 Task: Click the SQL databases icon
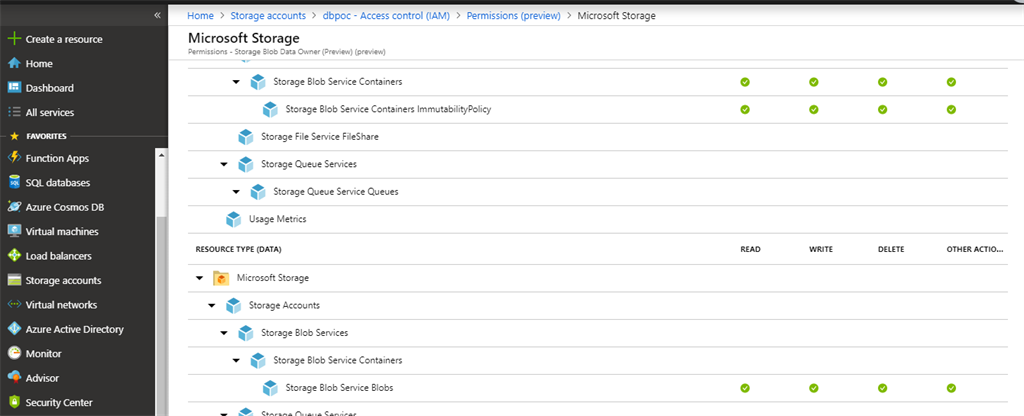click(14, 183)
